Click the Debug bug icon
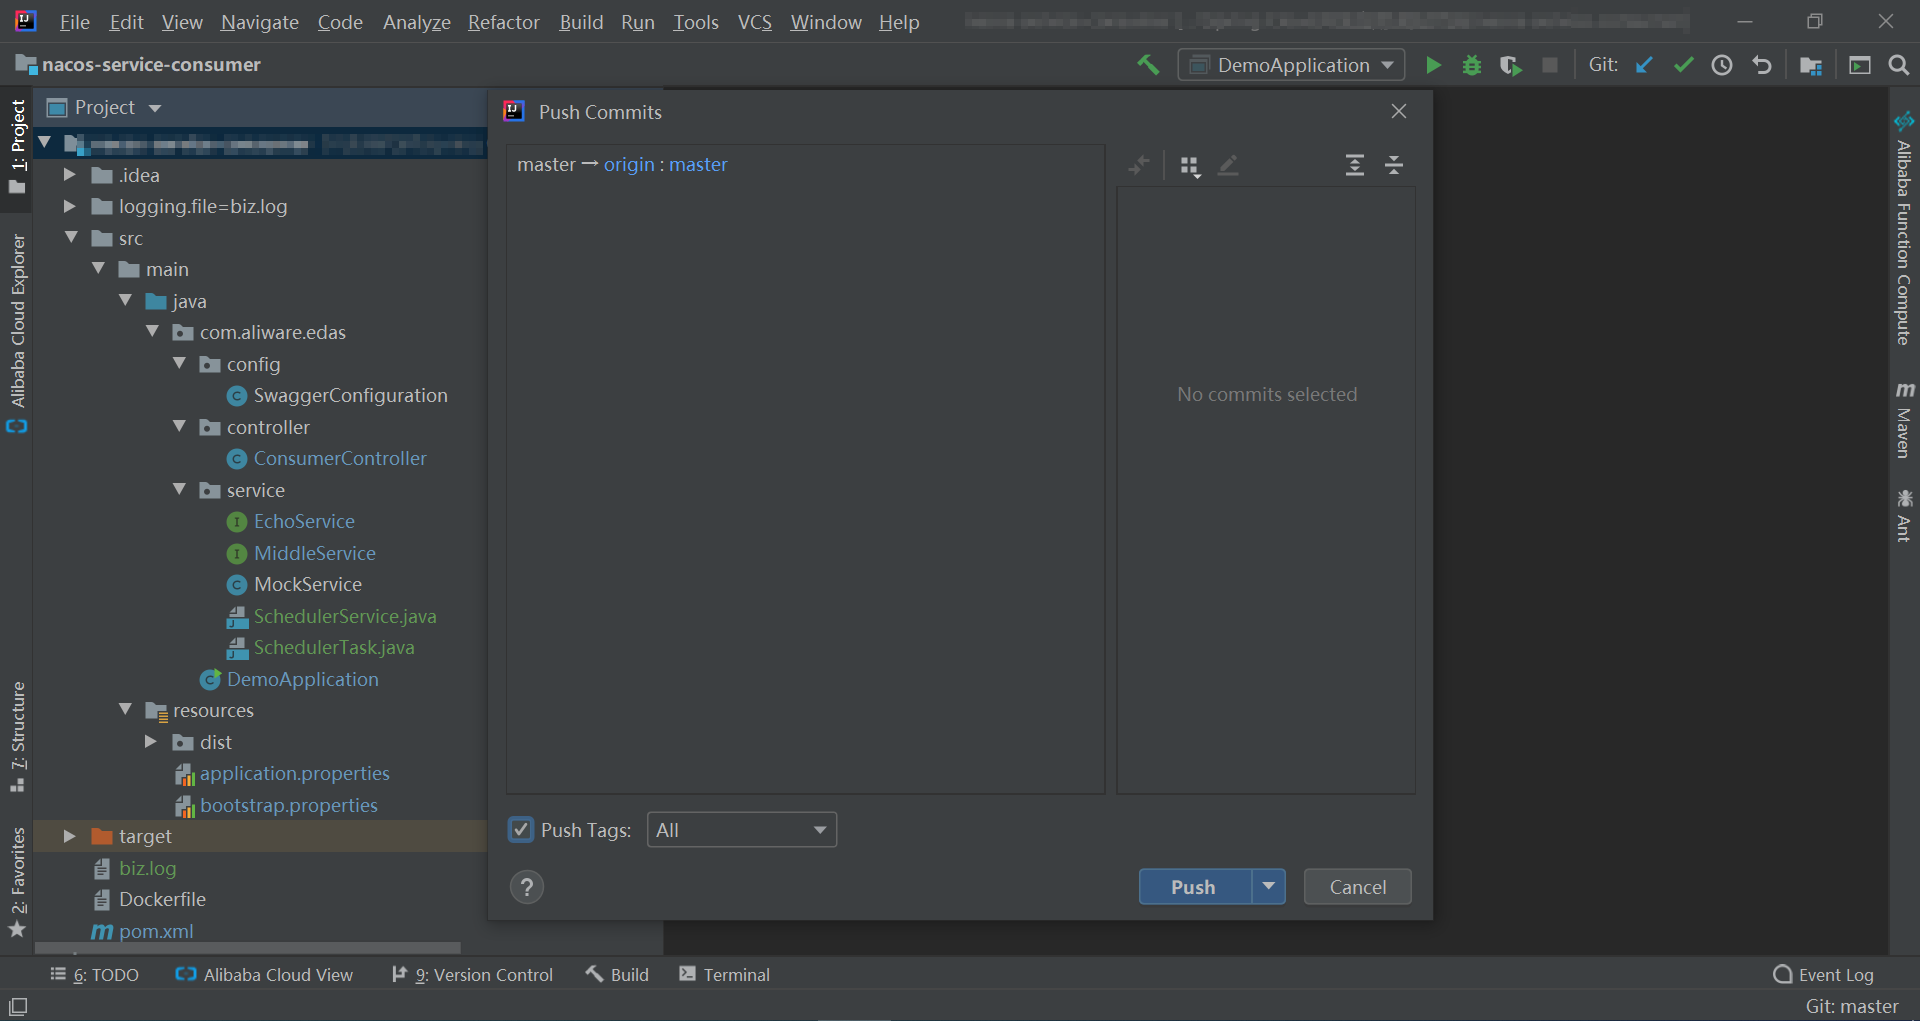 click(x=1471, y=65)
